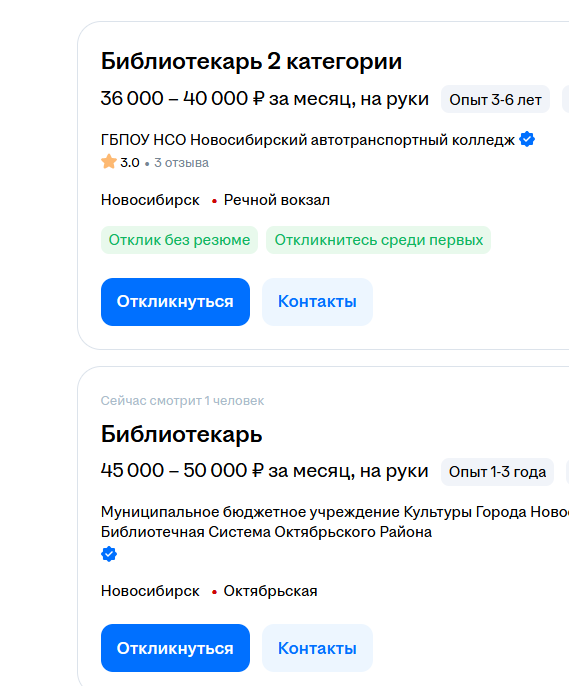This screenshot has width=569, height=686.
Task: Click the Опыт 1-3 года badge
Action: click(497, 472)
